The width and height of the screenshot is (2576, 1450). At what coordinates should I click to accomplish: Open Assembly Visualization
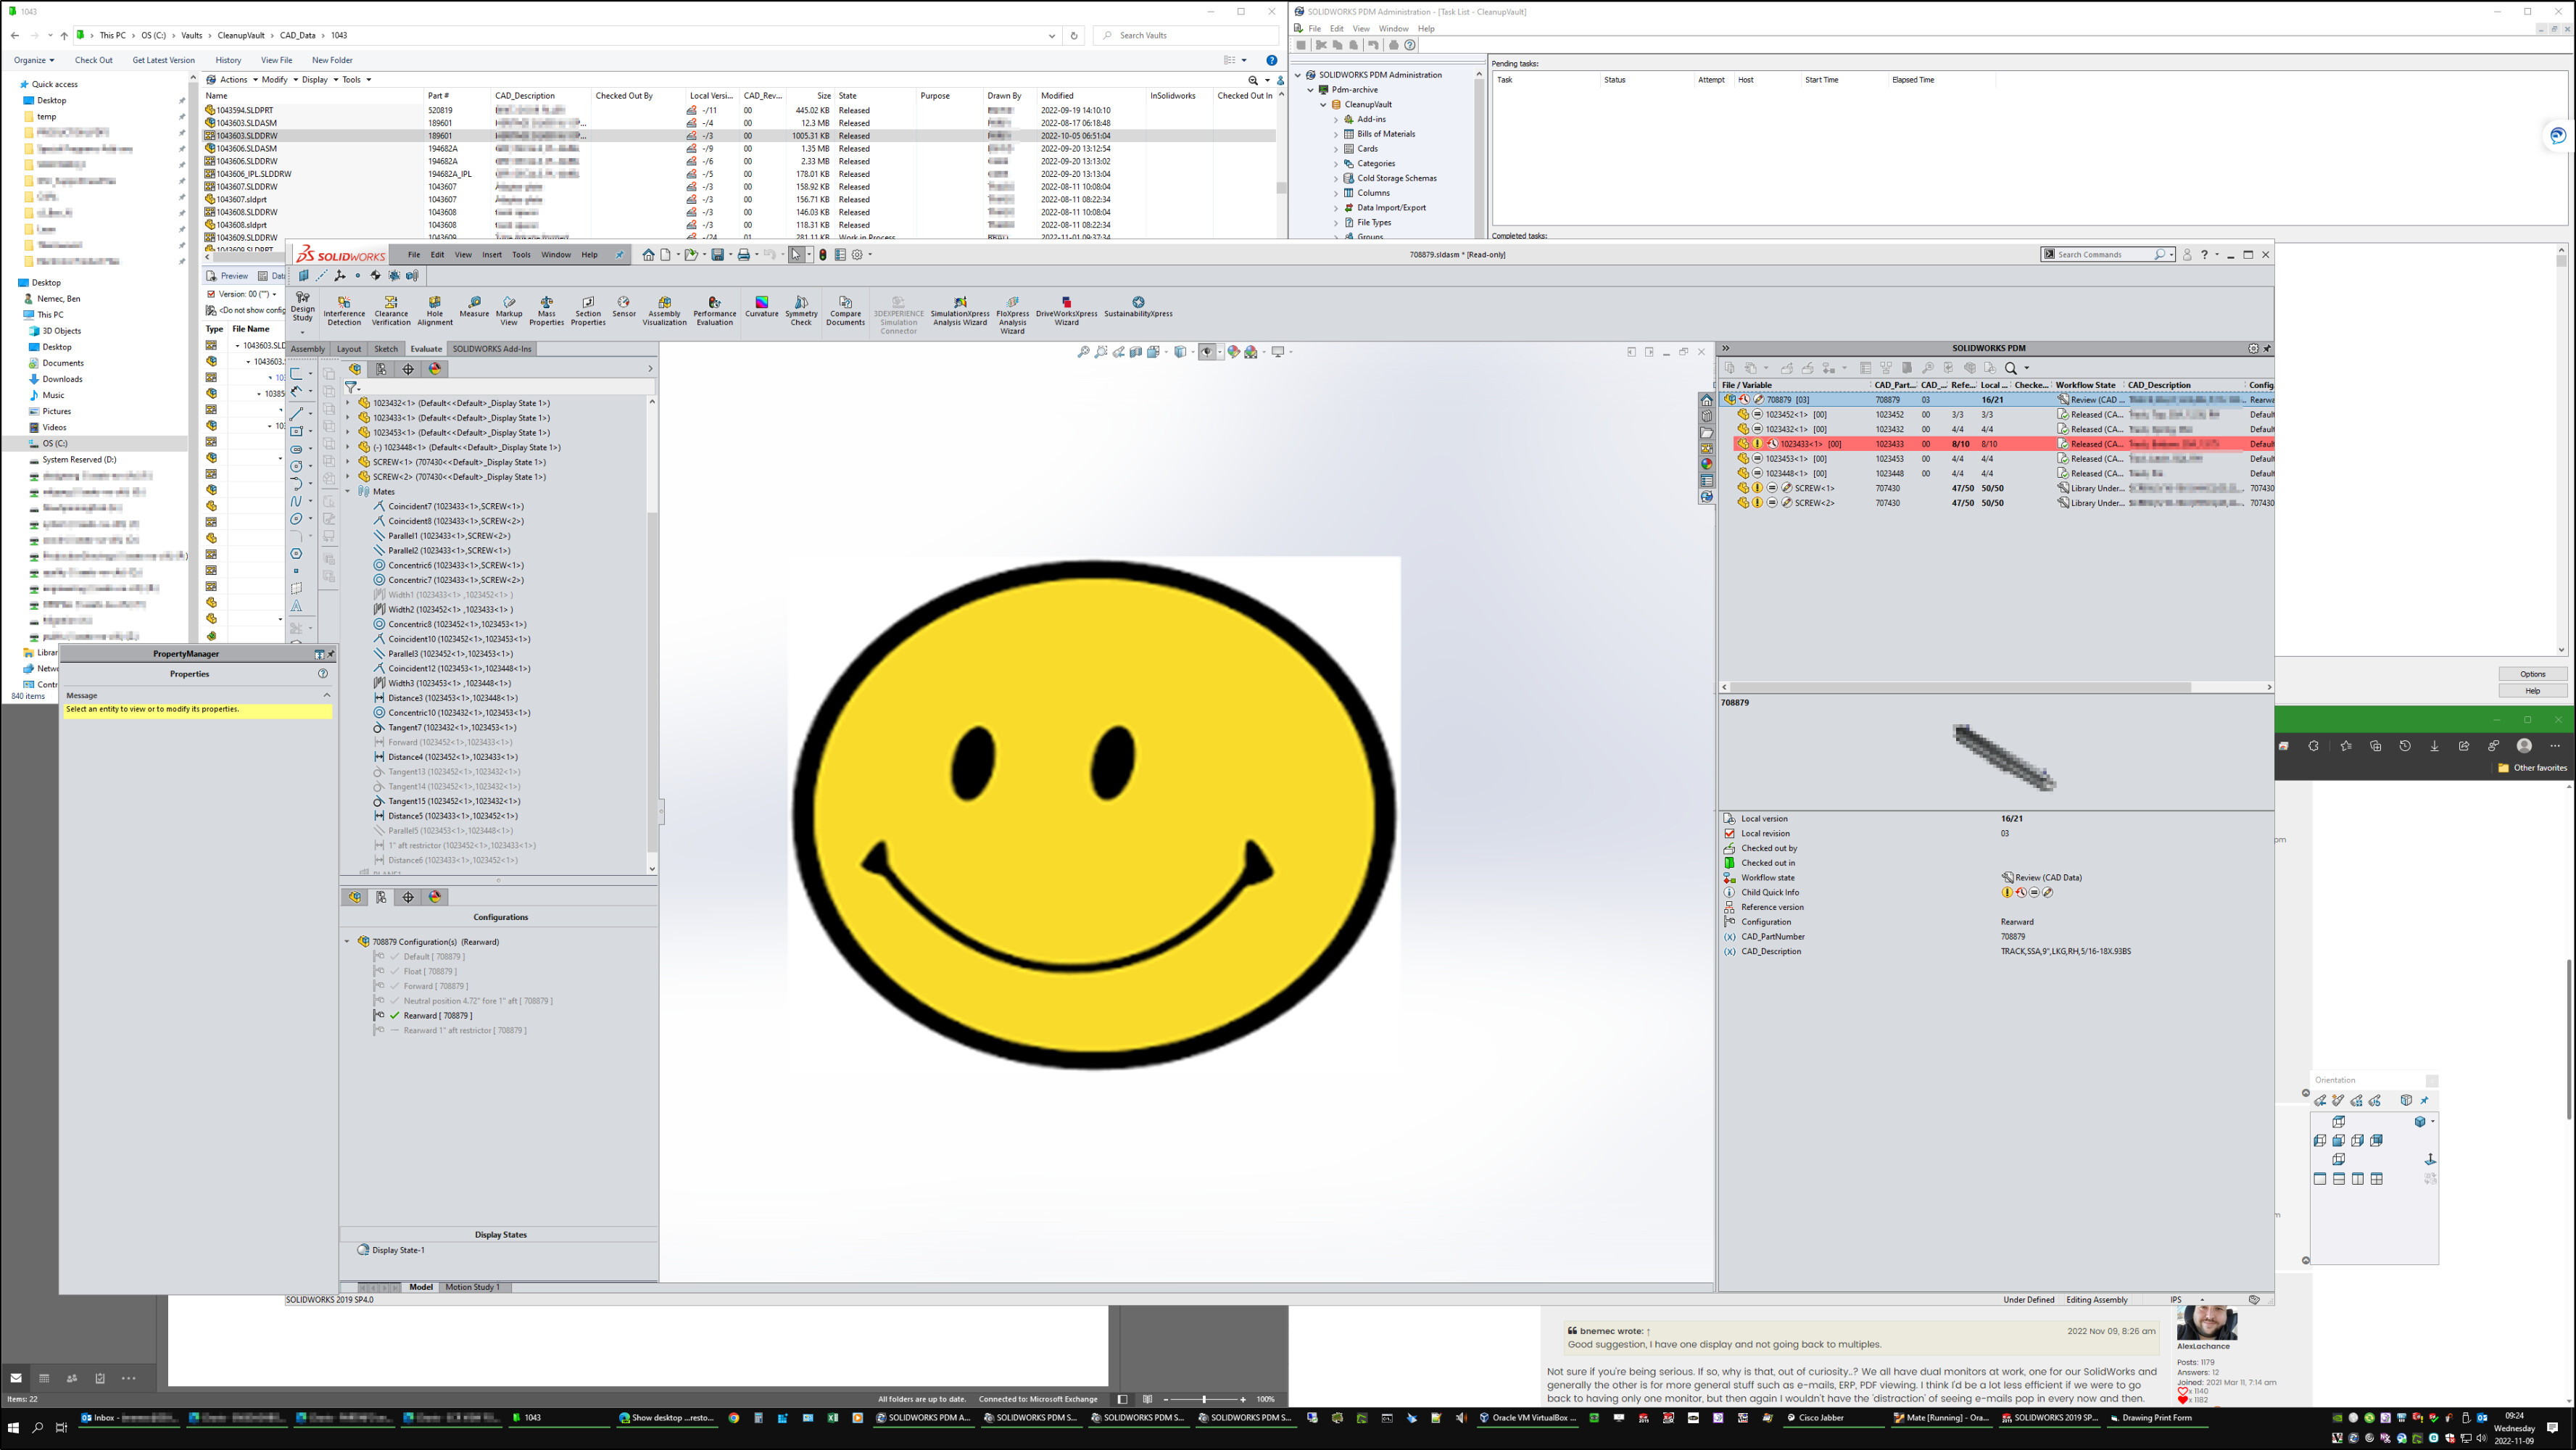[x=664, y=310]
